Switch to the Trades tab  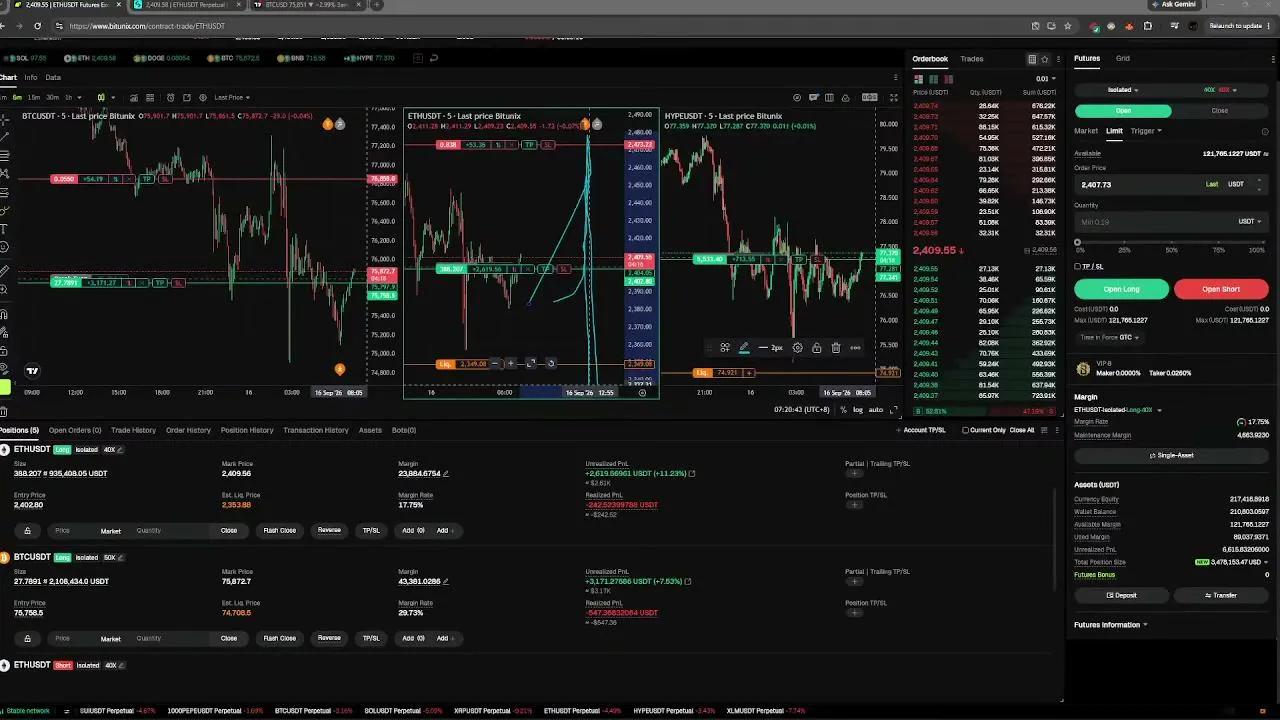click(x=972, y=59)
